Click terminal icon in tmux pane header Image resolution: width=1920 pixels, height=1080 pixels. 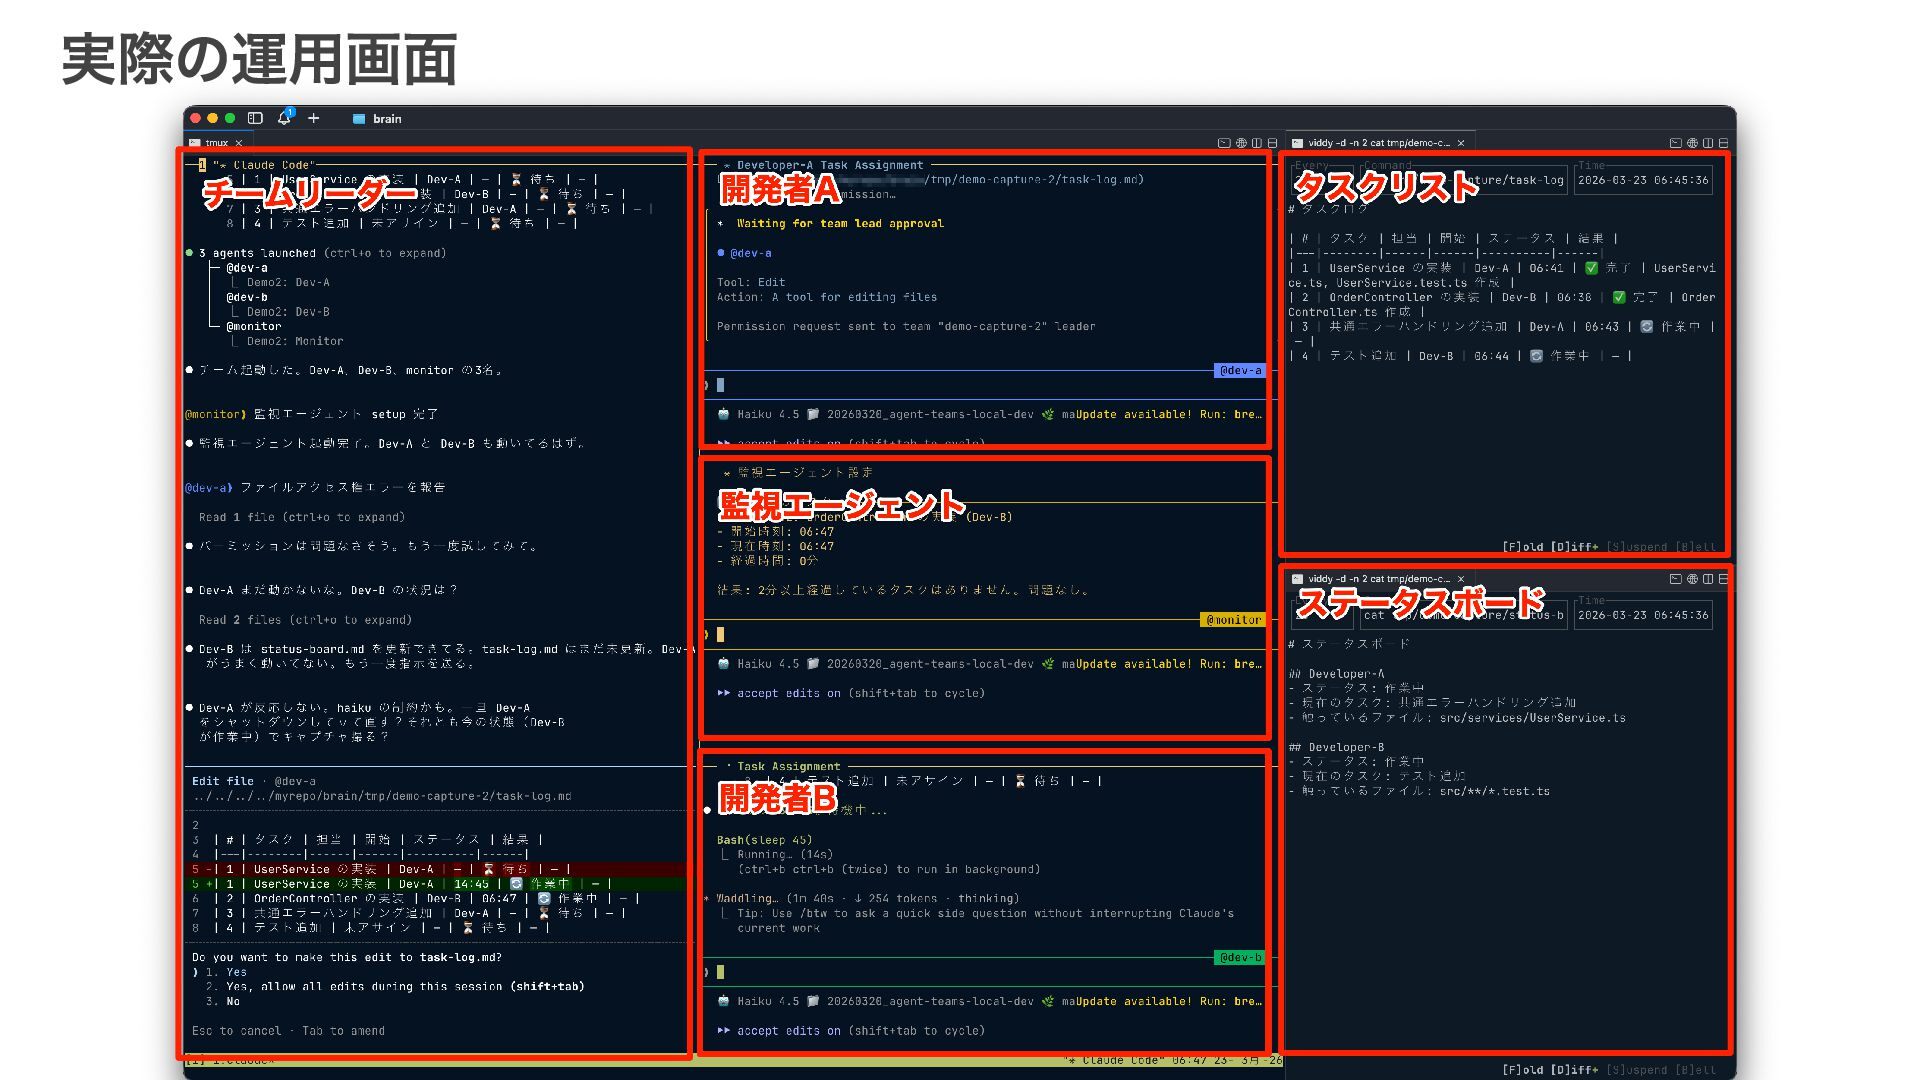[x=1223, y=143]
